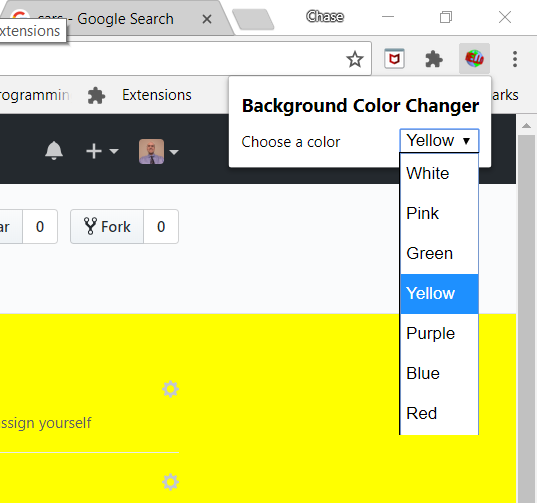This screenshot has width=537, height=503.
Task: Select Red from the color list
Action: coord(439,414)
